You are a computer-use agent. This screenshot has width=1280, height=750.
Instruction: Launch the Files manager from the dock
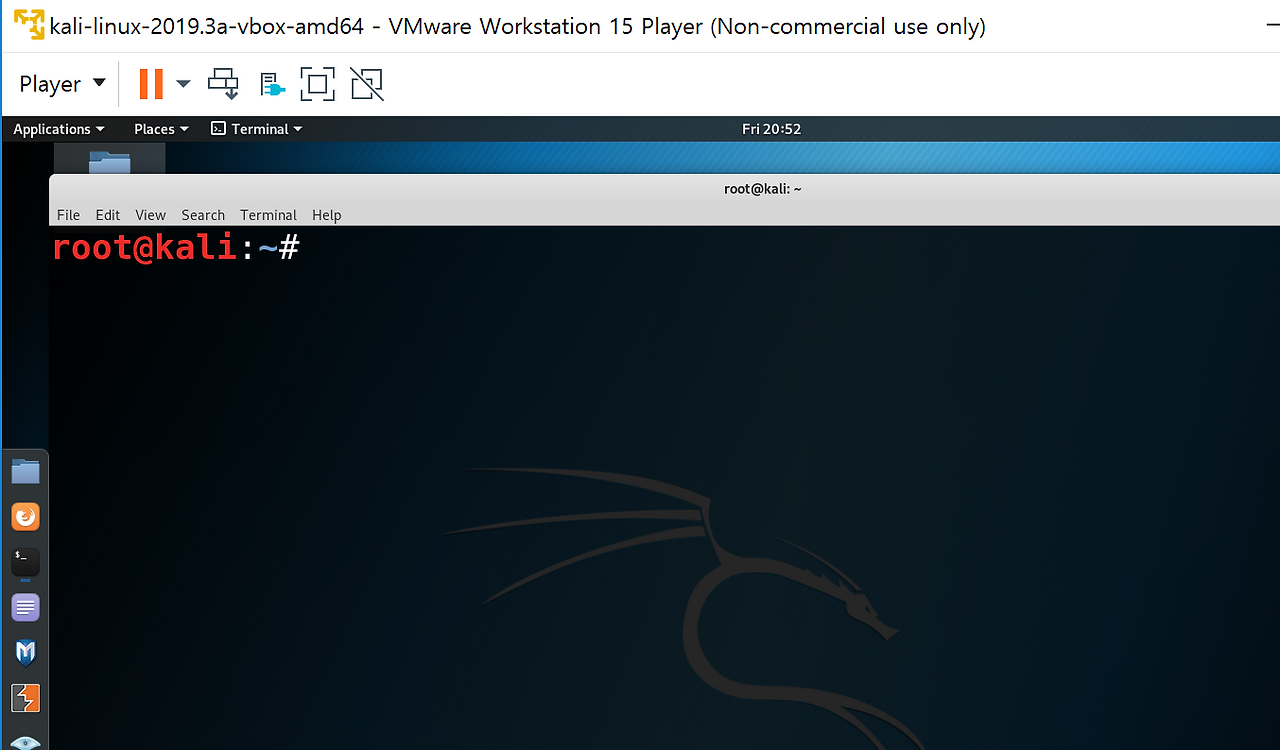(x=25, y=471)
